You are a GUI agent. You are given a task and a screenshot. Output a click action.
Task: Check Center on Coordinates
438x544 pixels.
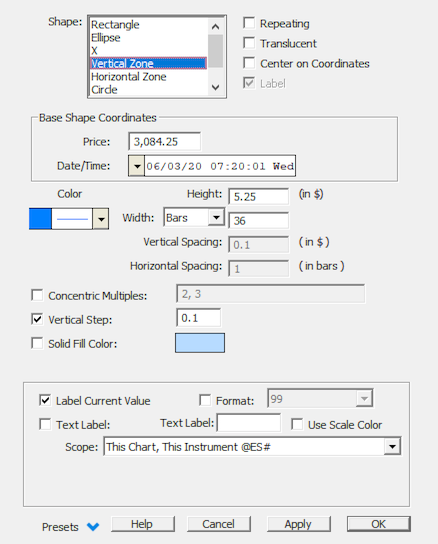(249, 63)
